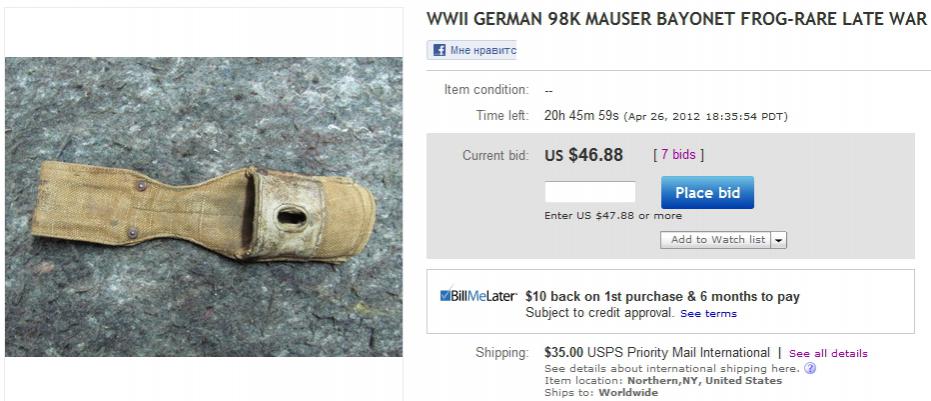Click the WWII German 98K Mauser listing title
This screenshot has height=401, width=931.
[x=676, y=19]
